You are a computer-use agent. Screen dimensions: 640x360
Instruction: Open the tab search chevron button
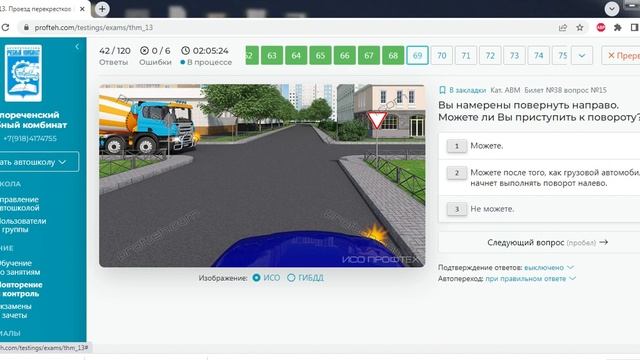coord(611,9)
